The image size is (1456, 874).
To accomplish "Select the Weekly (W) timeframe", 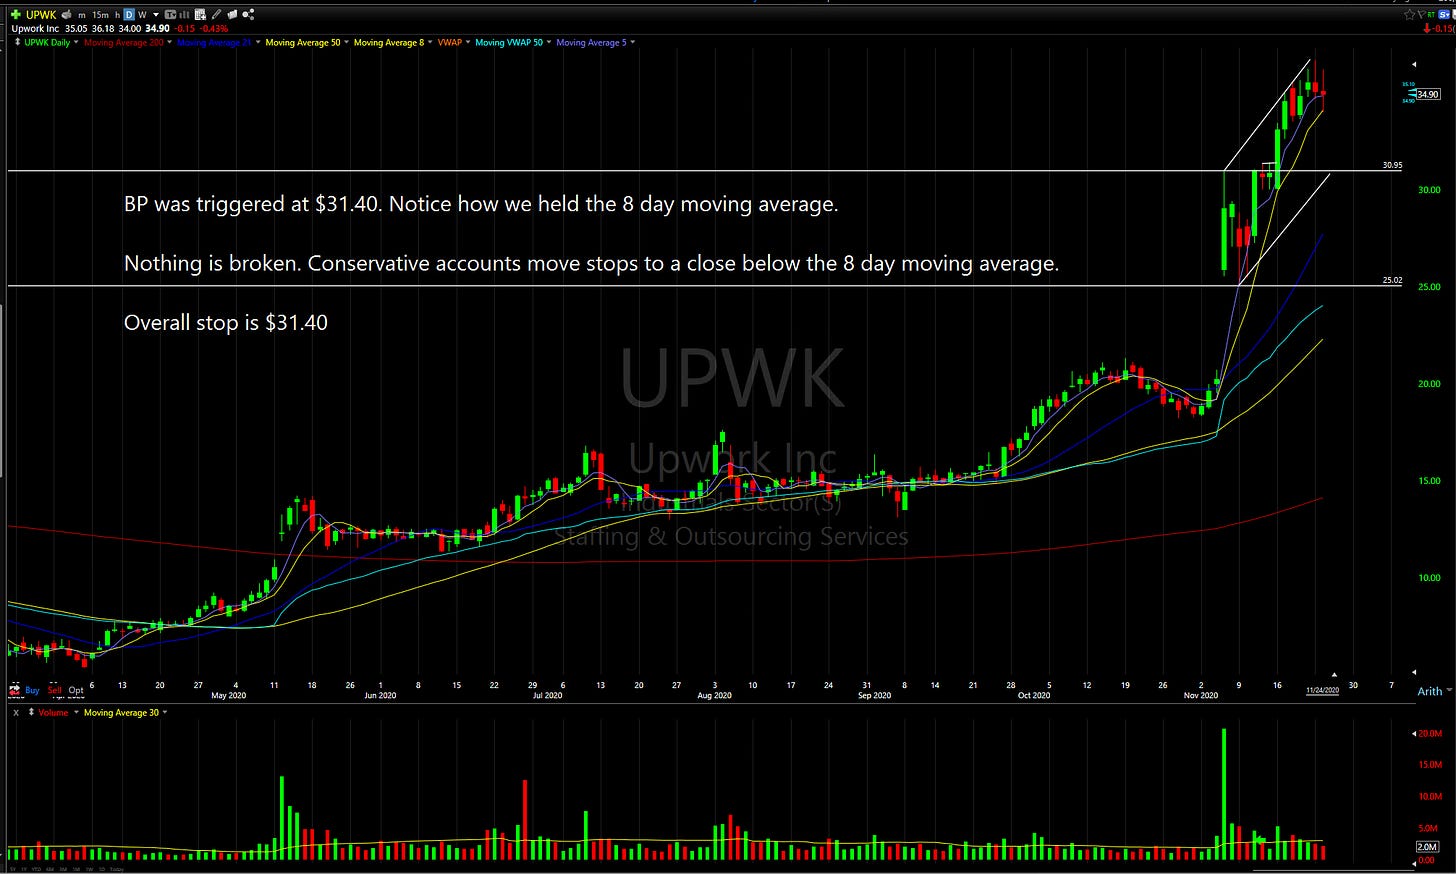I will pos(142,15).
